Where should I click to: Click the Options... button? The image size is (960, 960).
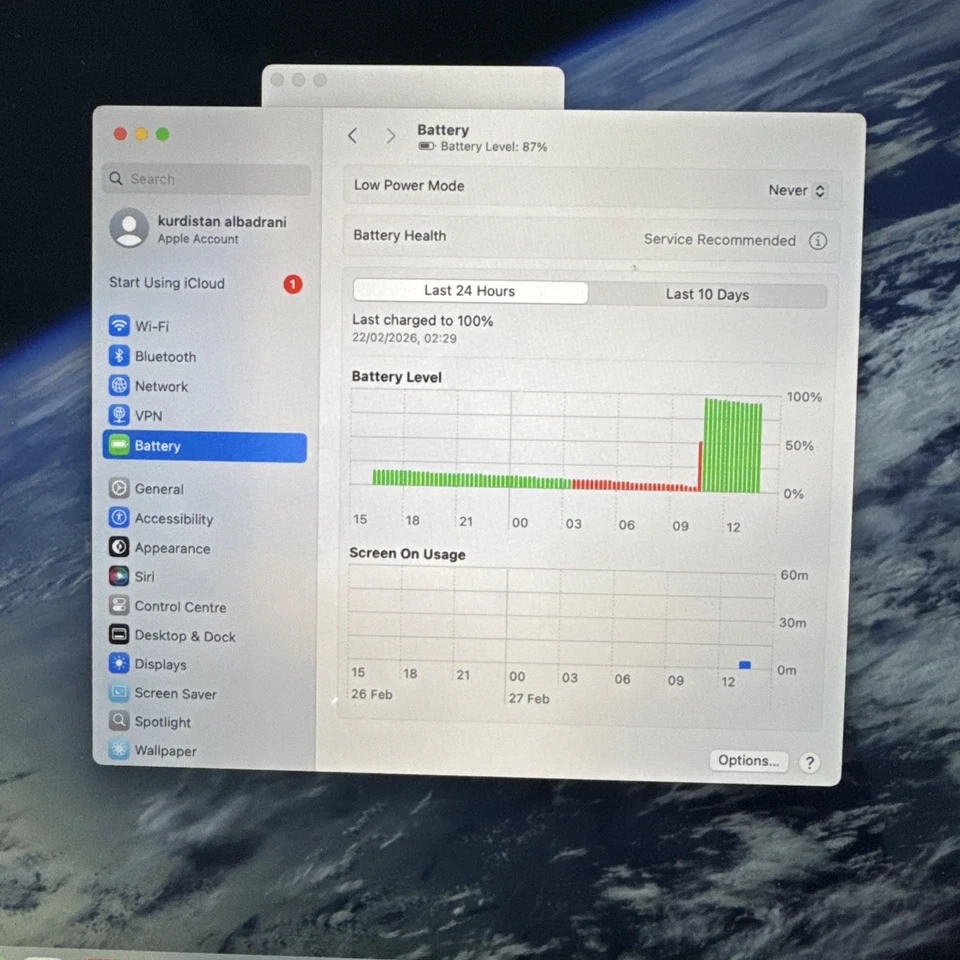point(748,760)
